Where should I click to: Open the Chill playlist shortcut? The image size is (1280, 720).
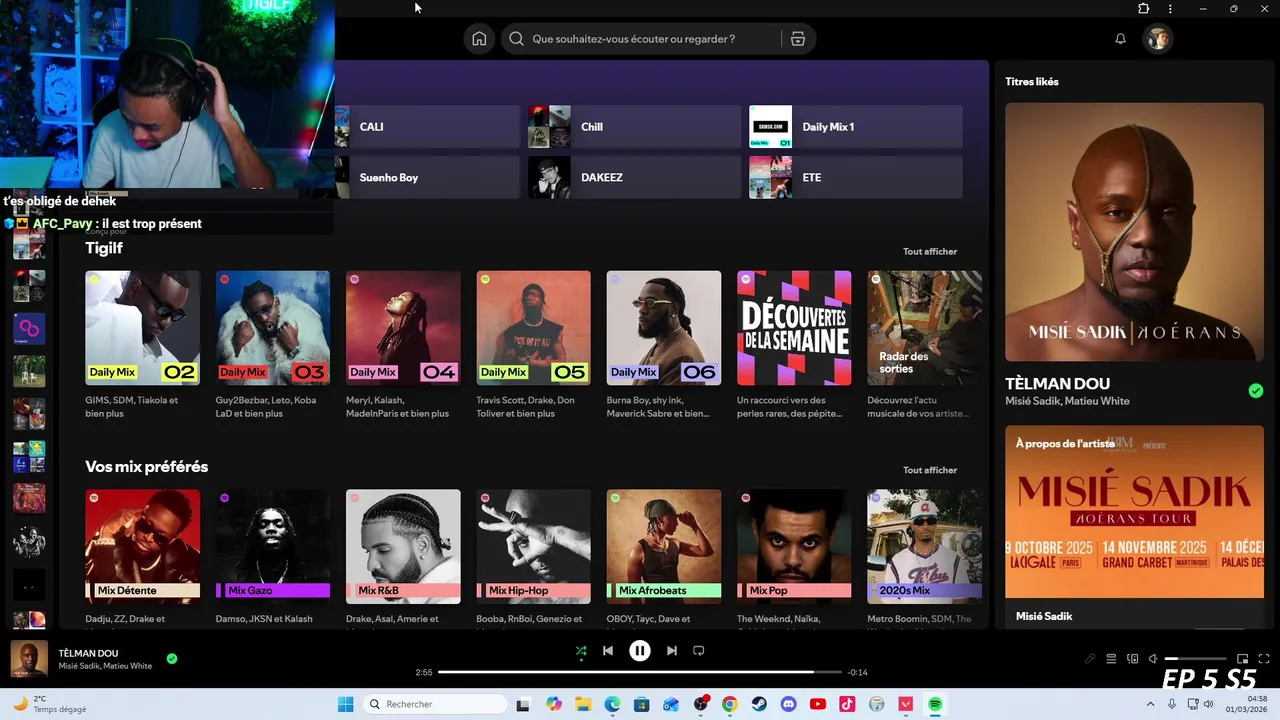pyautogui.click(x=634, y=127)
